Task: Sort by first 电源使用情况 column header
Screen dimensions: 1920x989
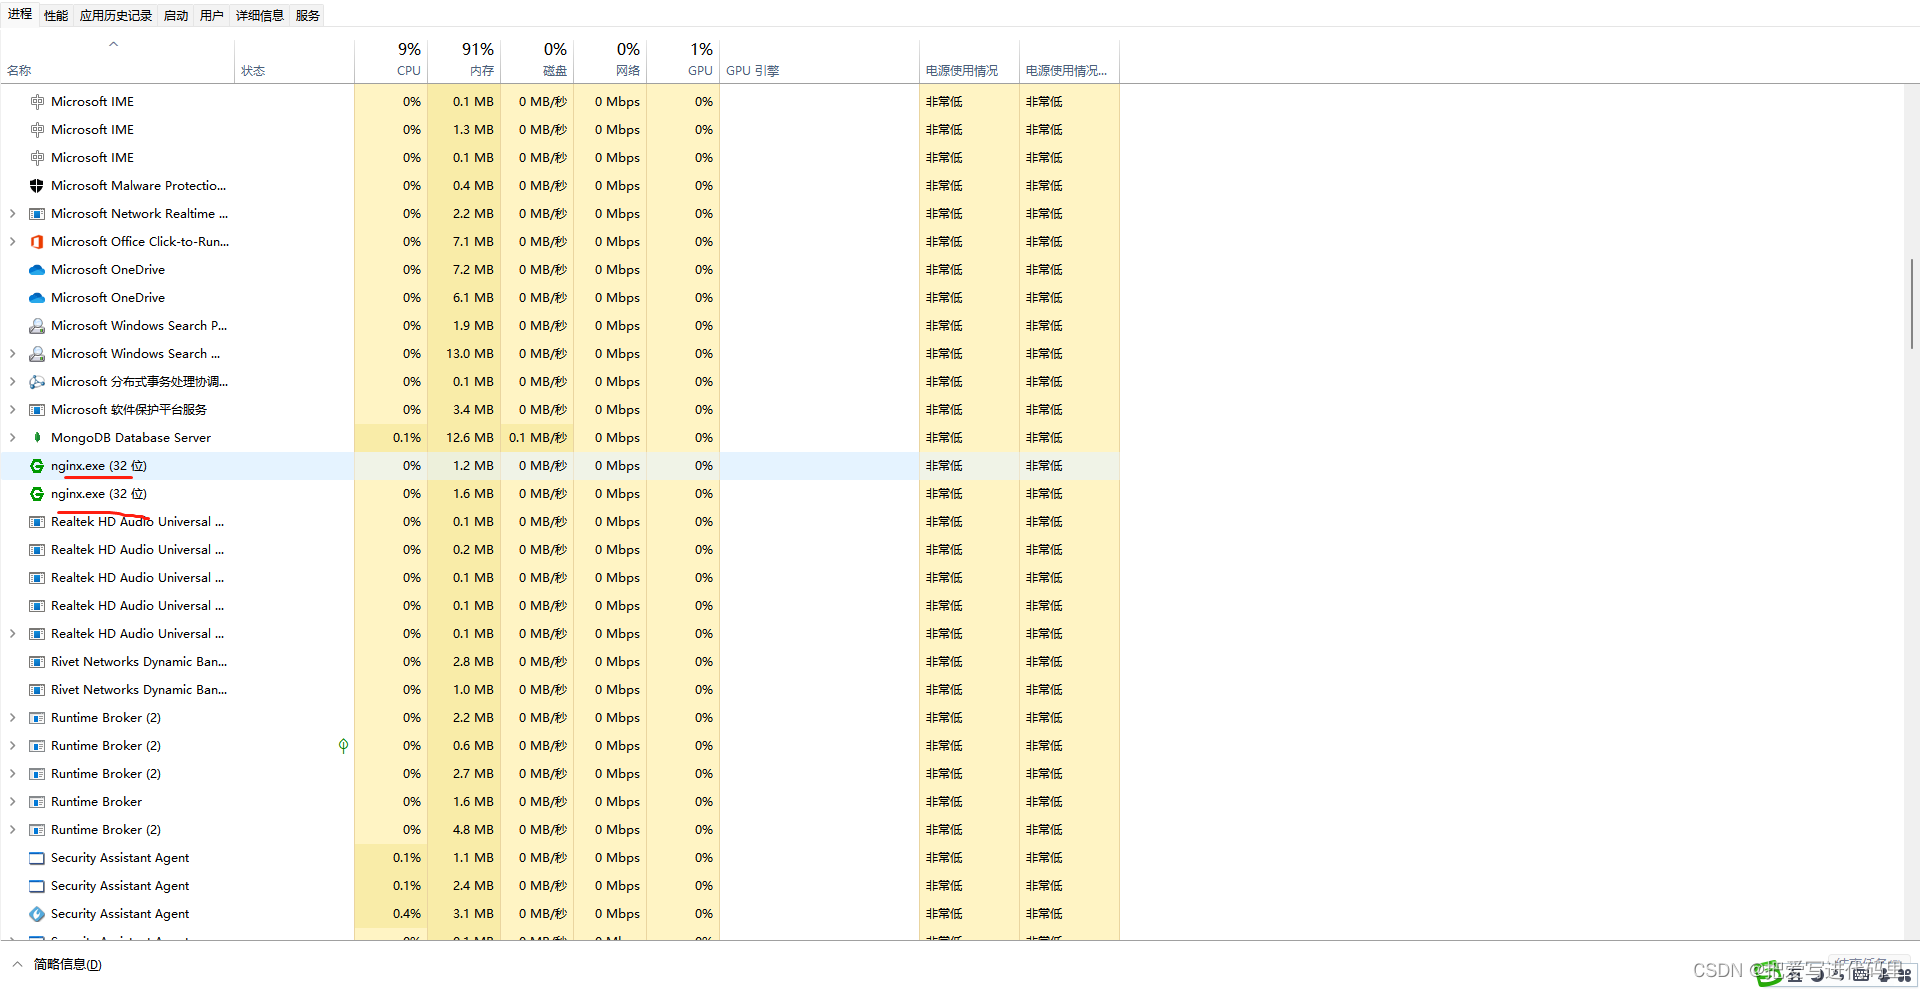Action: tap(969, 61)
